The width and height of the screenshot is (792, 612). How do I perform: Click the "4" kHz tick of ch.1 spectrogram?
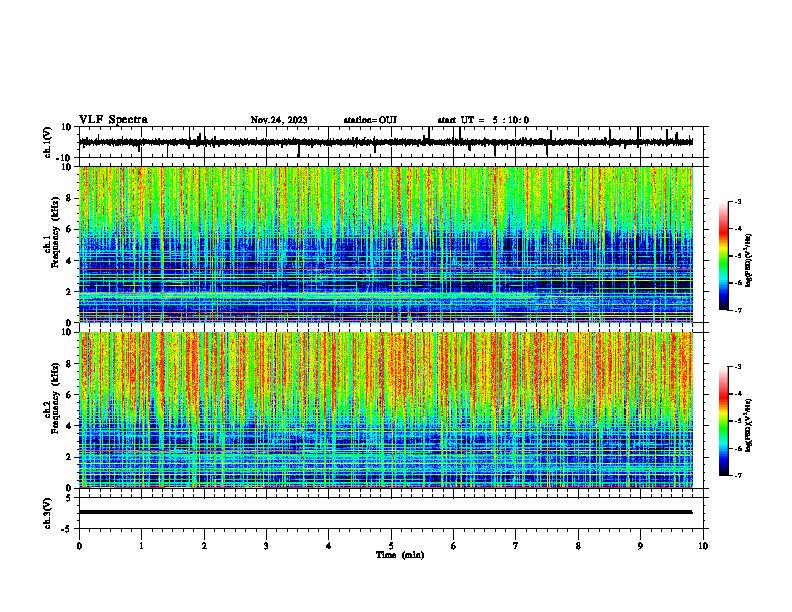pyautogui.click(x=69, y=261)
